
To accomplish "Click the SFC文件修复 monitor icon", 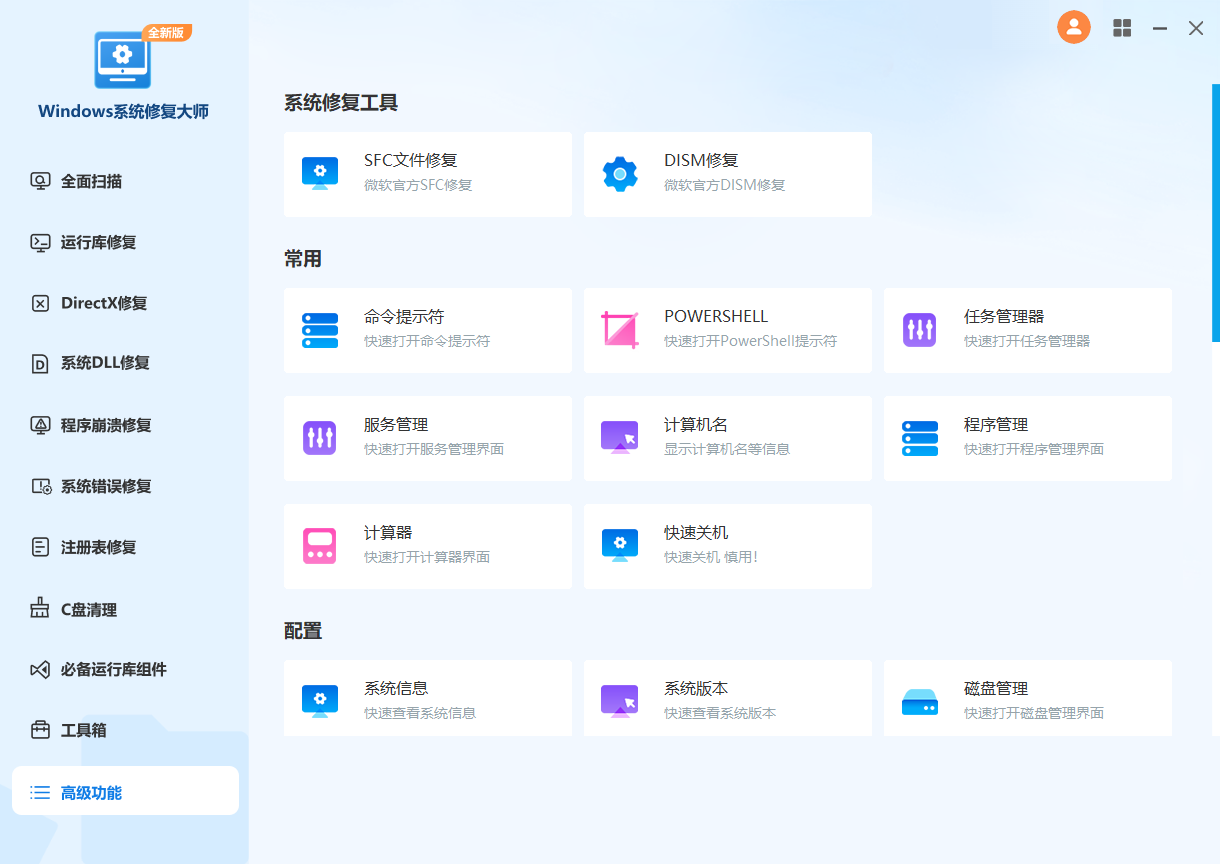I will (320, 174).
